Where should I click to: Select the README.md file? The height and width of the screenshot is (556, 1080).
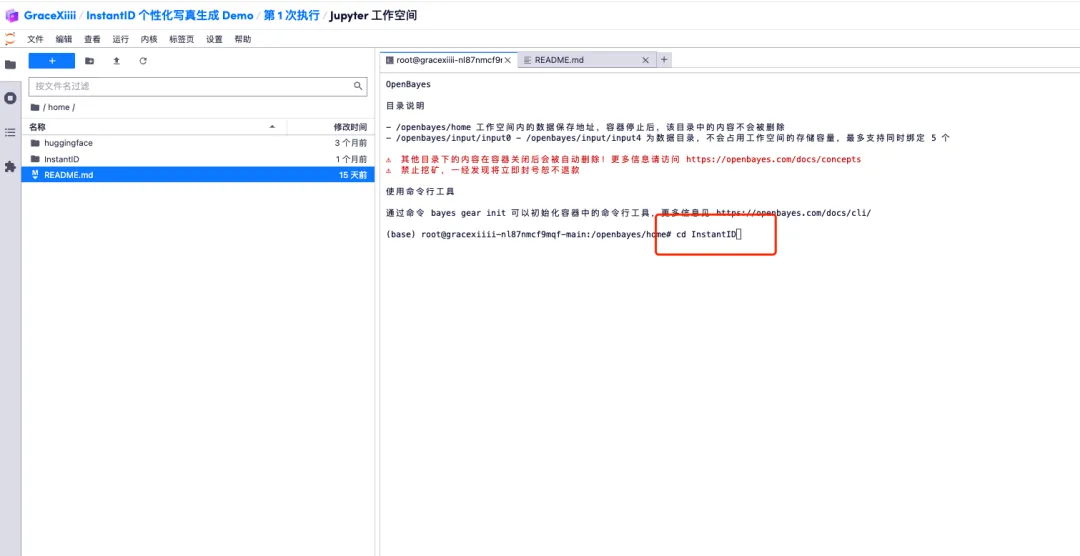pyautogui.click(x=198, y=175)
